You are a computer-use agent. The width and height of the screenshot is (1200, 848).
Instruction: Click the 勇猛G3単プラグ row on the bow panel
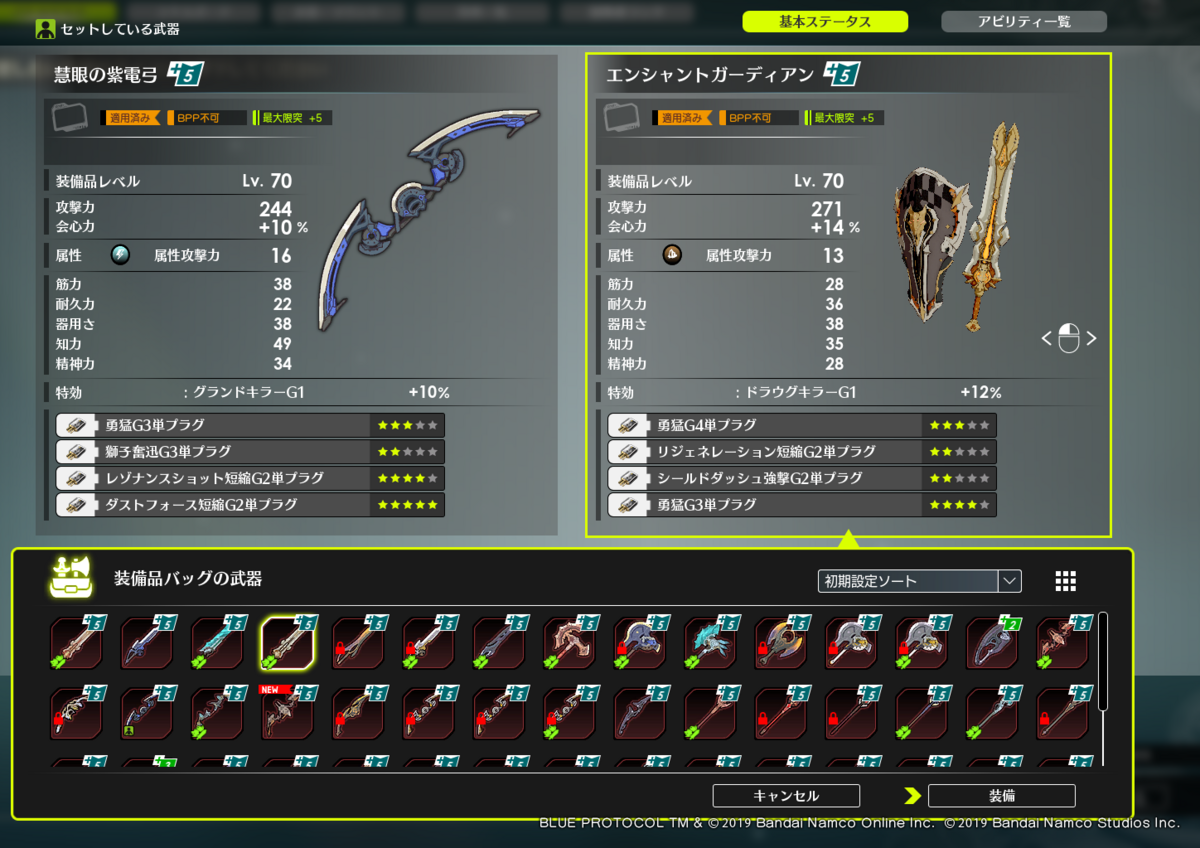pos(250,425)
